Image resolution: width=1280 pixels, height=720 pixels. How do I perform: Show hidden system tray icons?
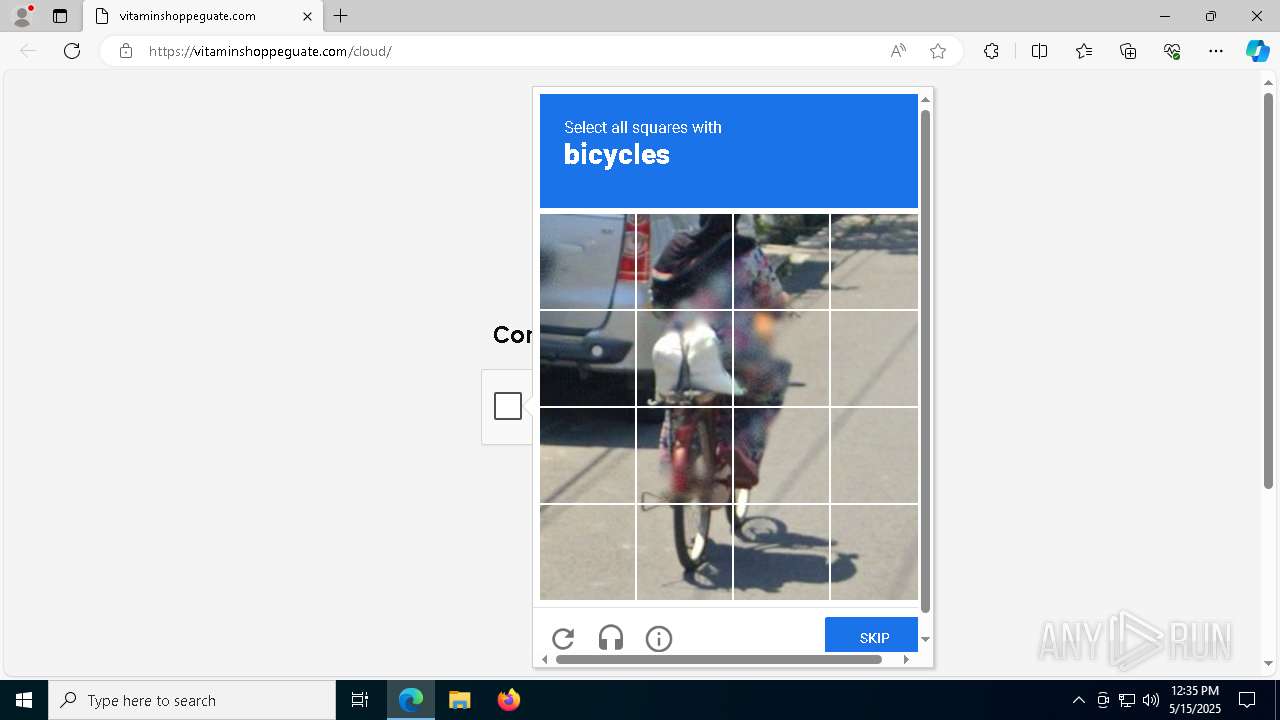click(1078, 700)
